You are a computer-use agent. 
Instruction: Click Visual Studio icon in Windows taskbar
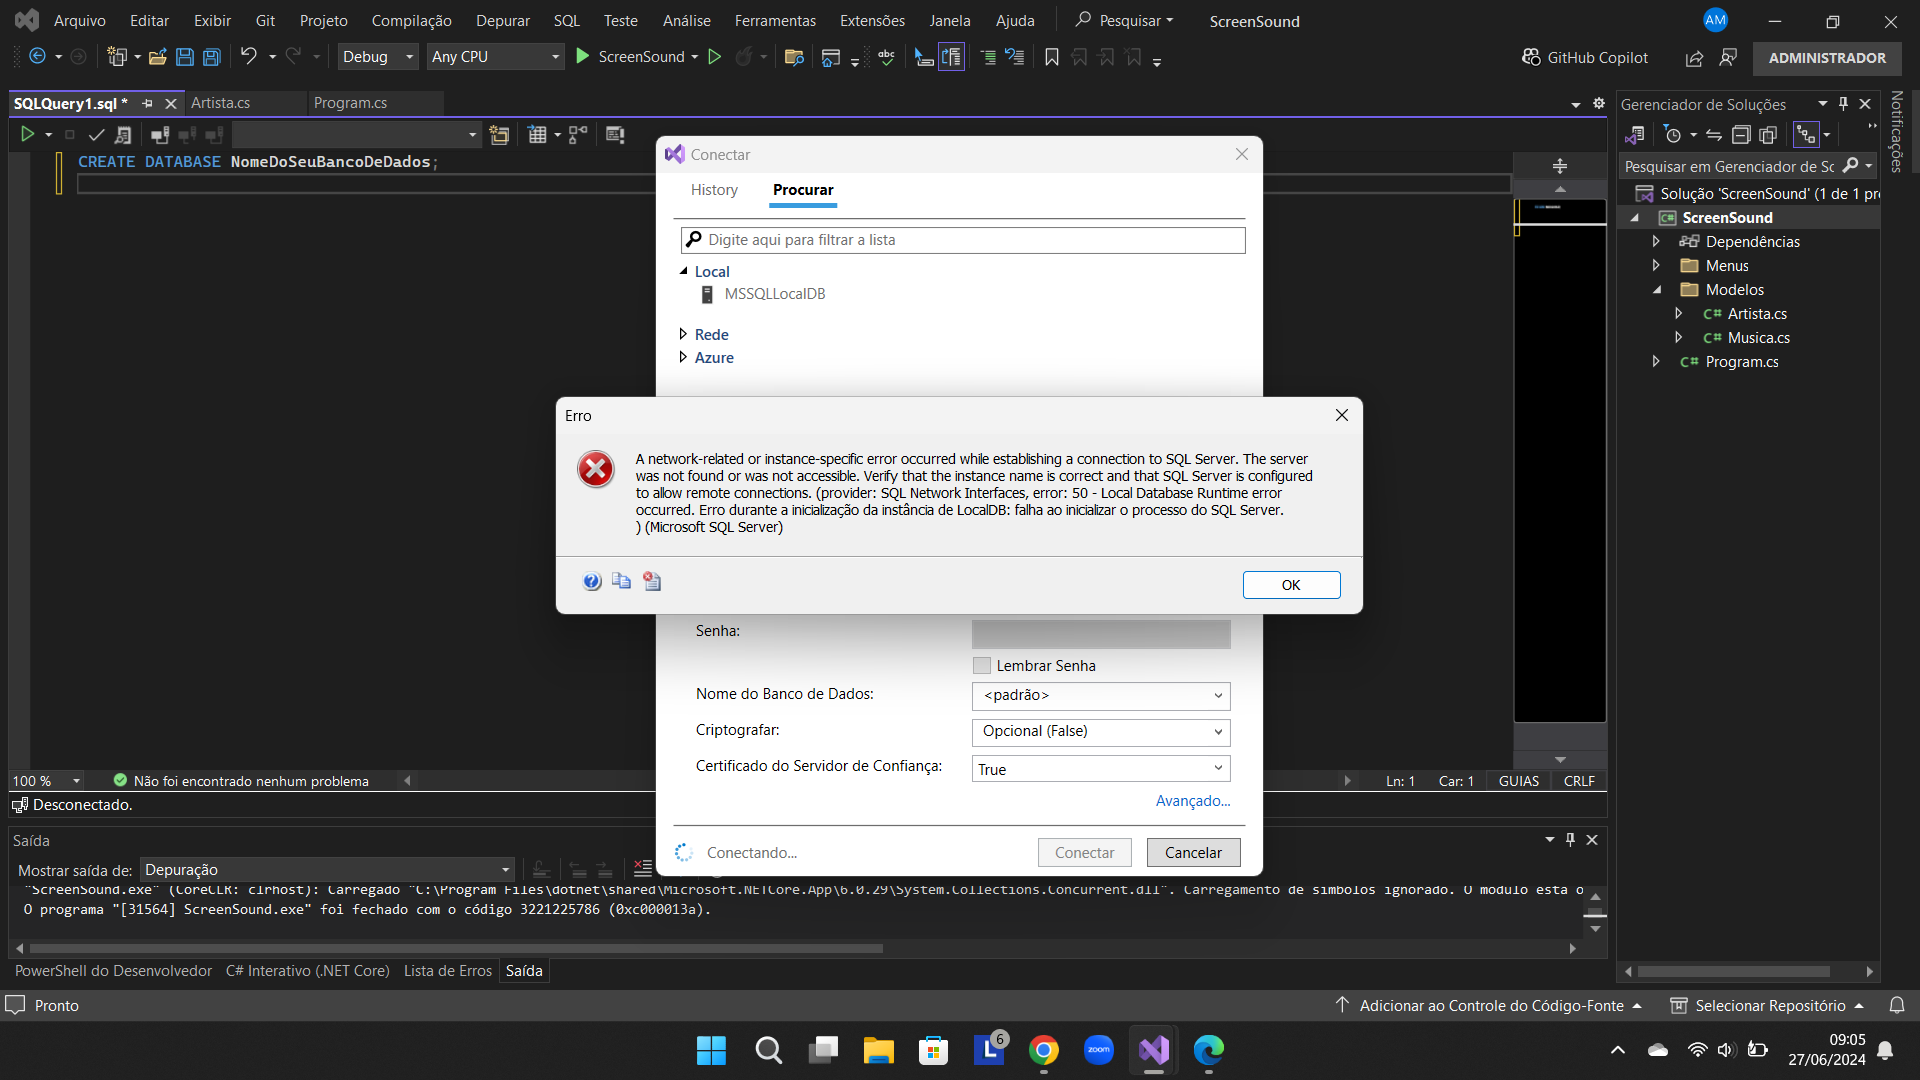pos(1154,1050)
